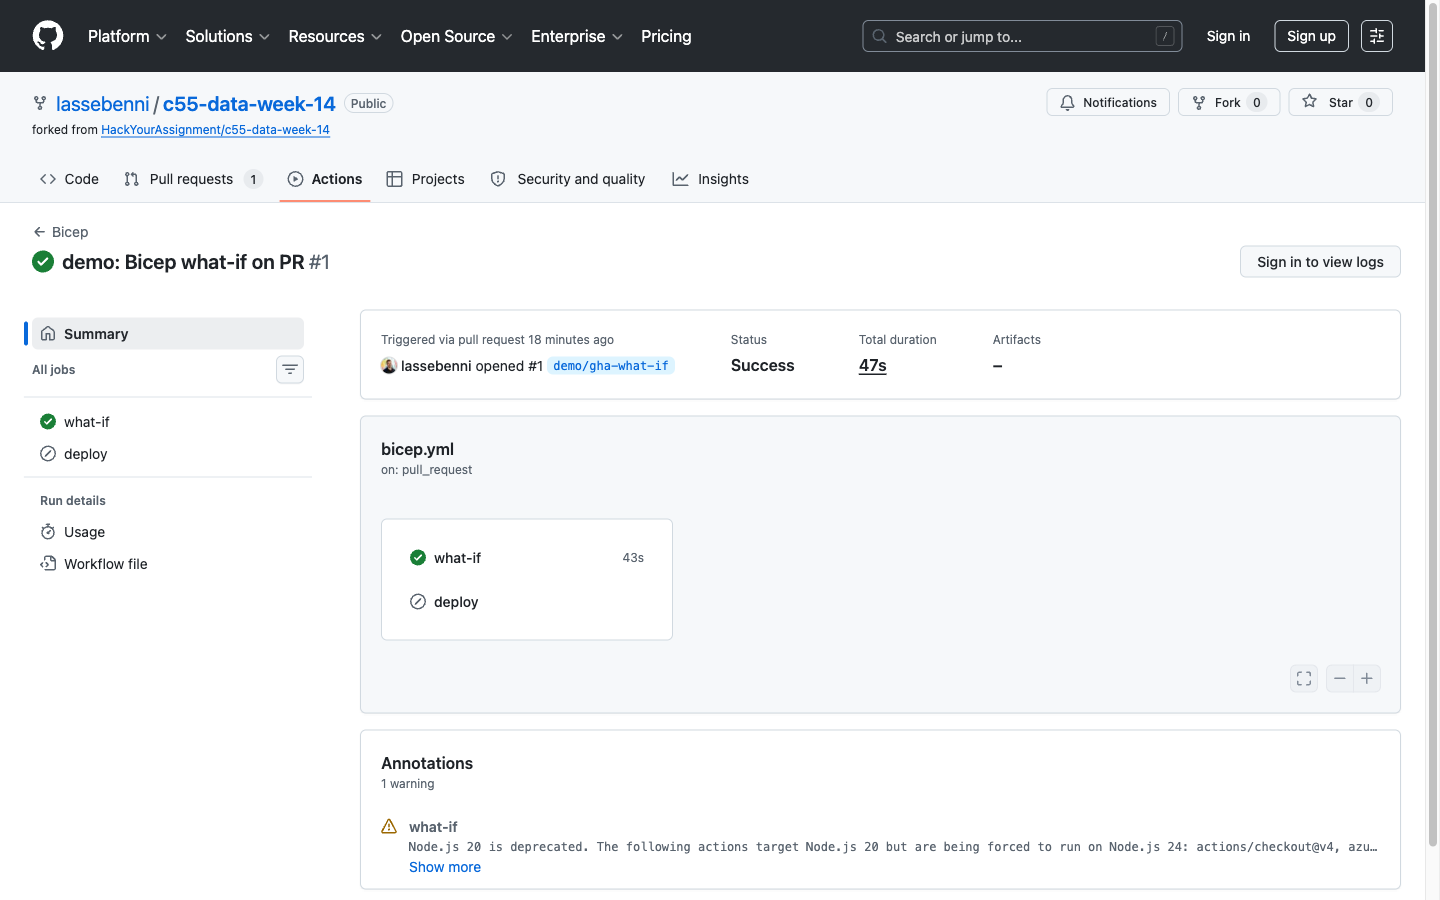Viewport: 1440px width, 900px height.
Task: Click the skipped icon on deploy graph node
Action: (x=418, y=602)
